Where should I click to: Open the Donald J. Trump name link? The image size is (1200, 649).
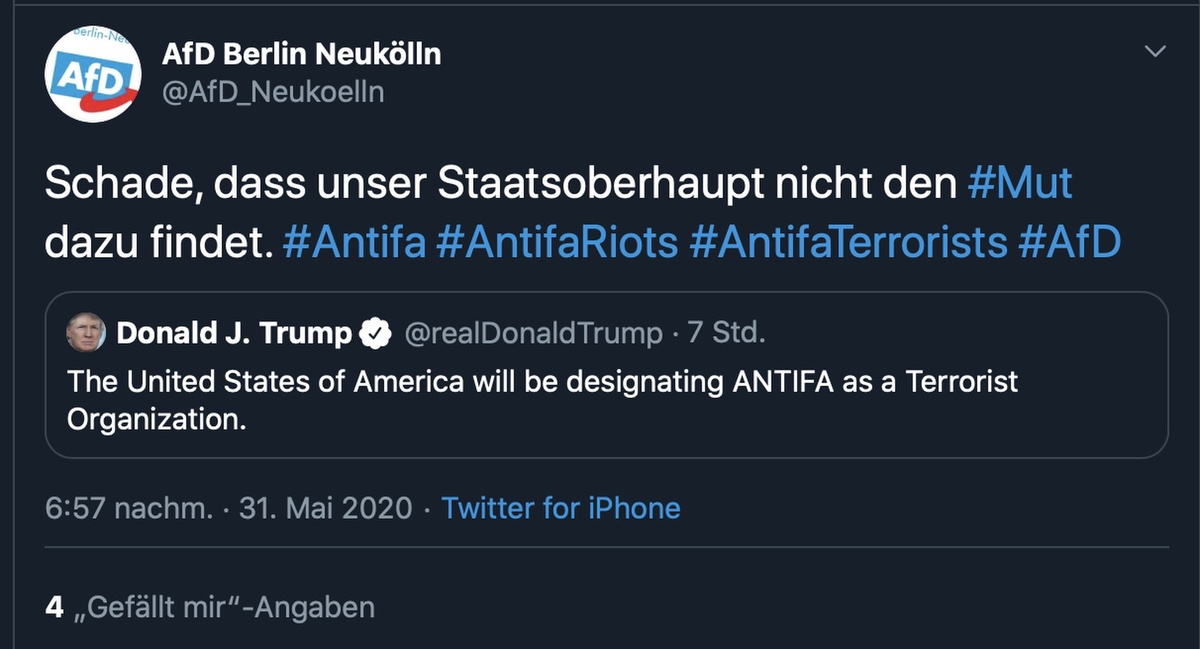pos(234,333)
